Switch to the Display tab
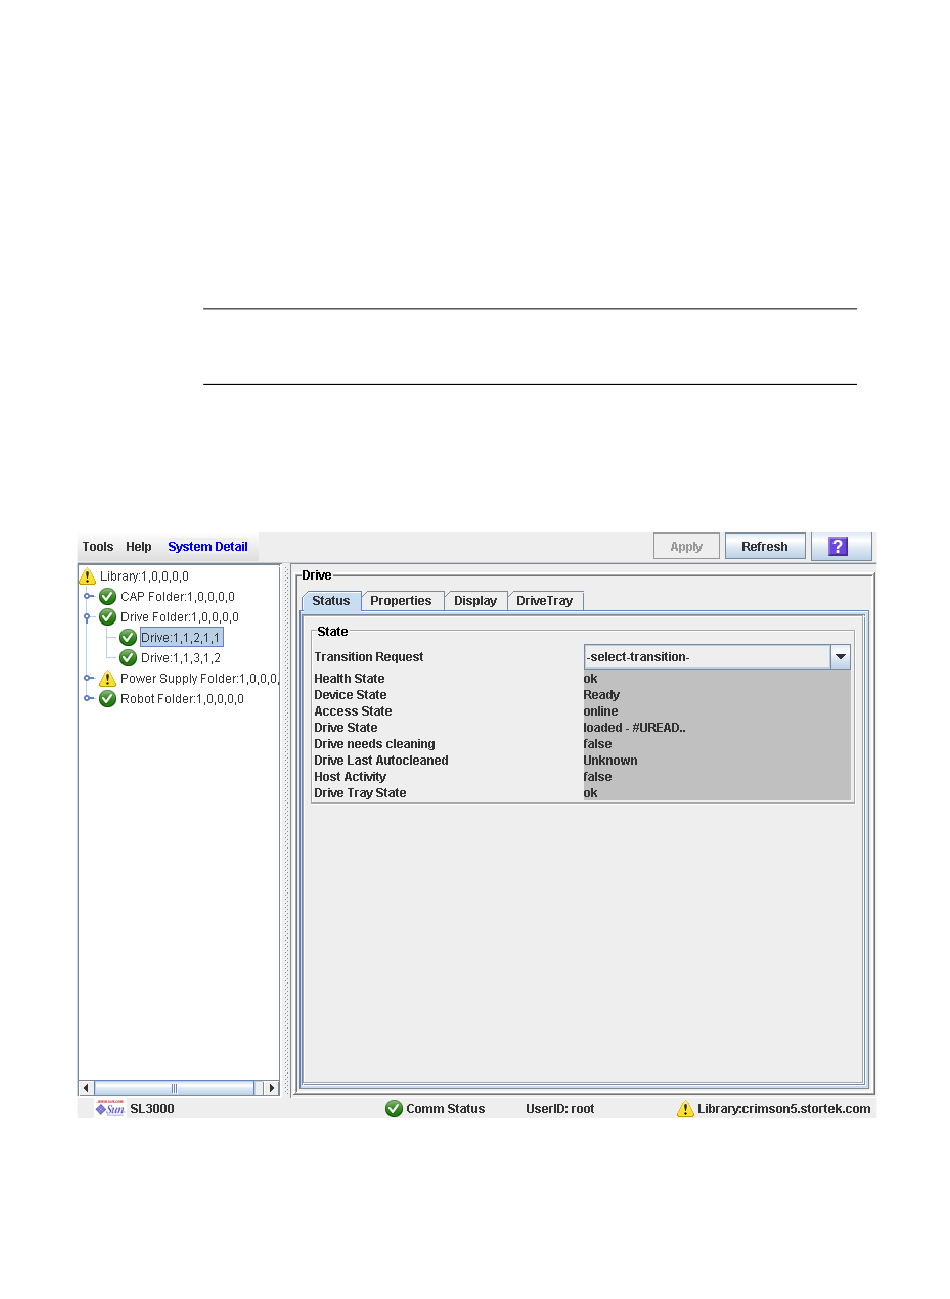This screenshot has width=950, height=1299. [476, 601]
